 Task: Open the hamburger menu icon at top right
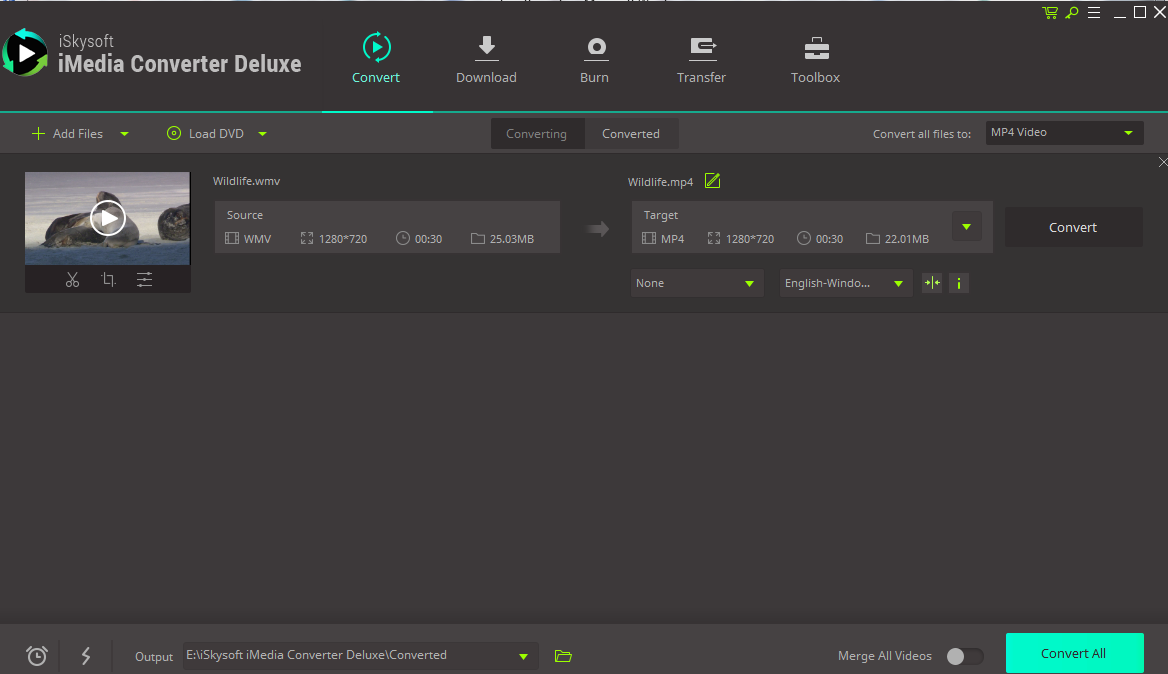pos(1093,12)
